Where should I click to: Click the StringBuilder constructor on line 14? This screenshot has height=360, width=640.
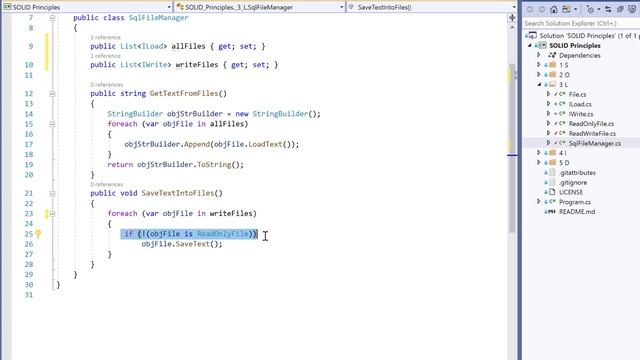tap(280, 113)
